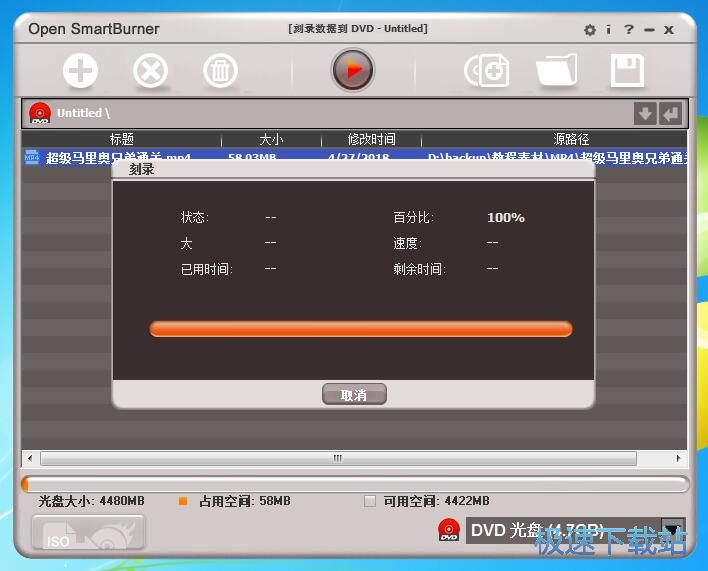Click the trash can delete-all icon
Viewport: 708px width, 571px height.
point(220,71)
